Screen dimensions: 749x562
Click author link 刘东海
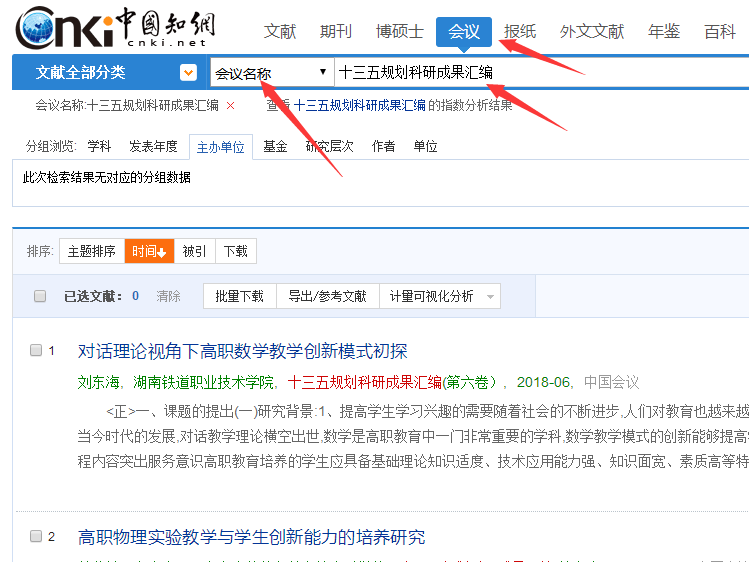tap(99, 382)
